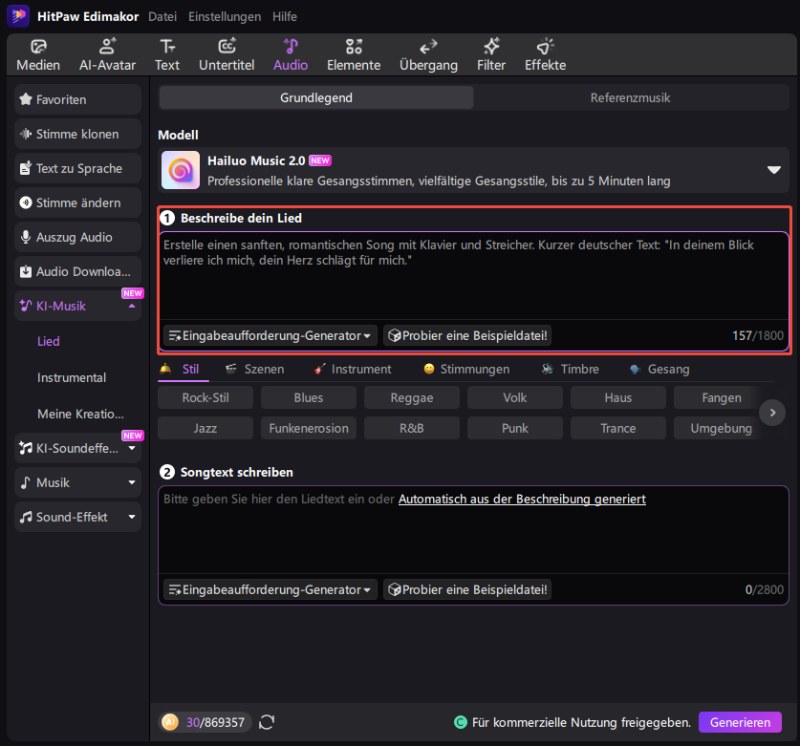Open Eingabeaufforderung-Generator dropdown under song description
The image size is (800, 746).
270,336
